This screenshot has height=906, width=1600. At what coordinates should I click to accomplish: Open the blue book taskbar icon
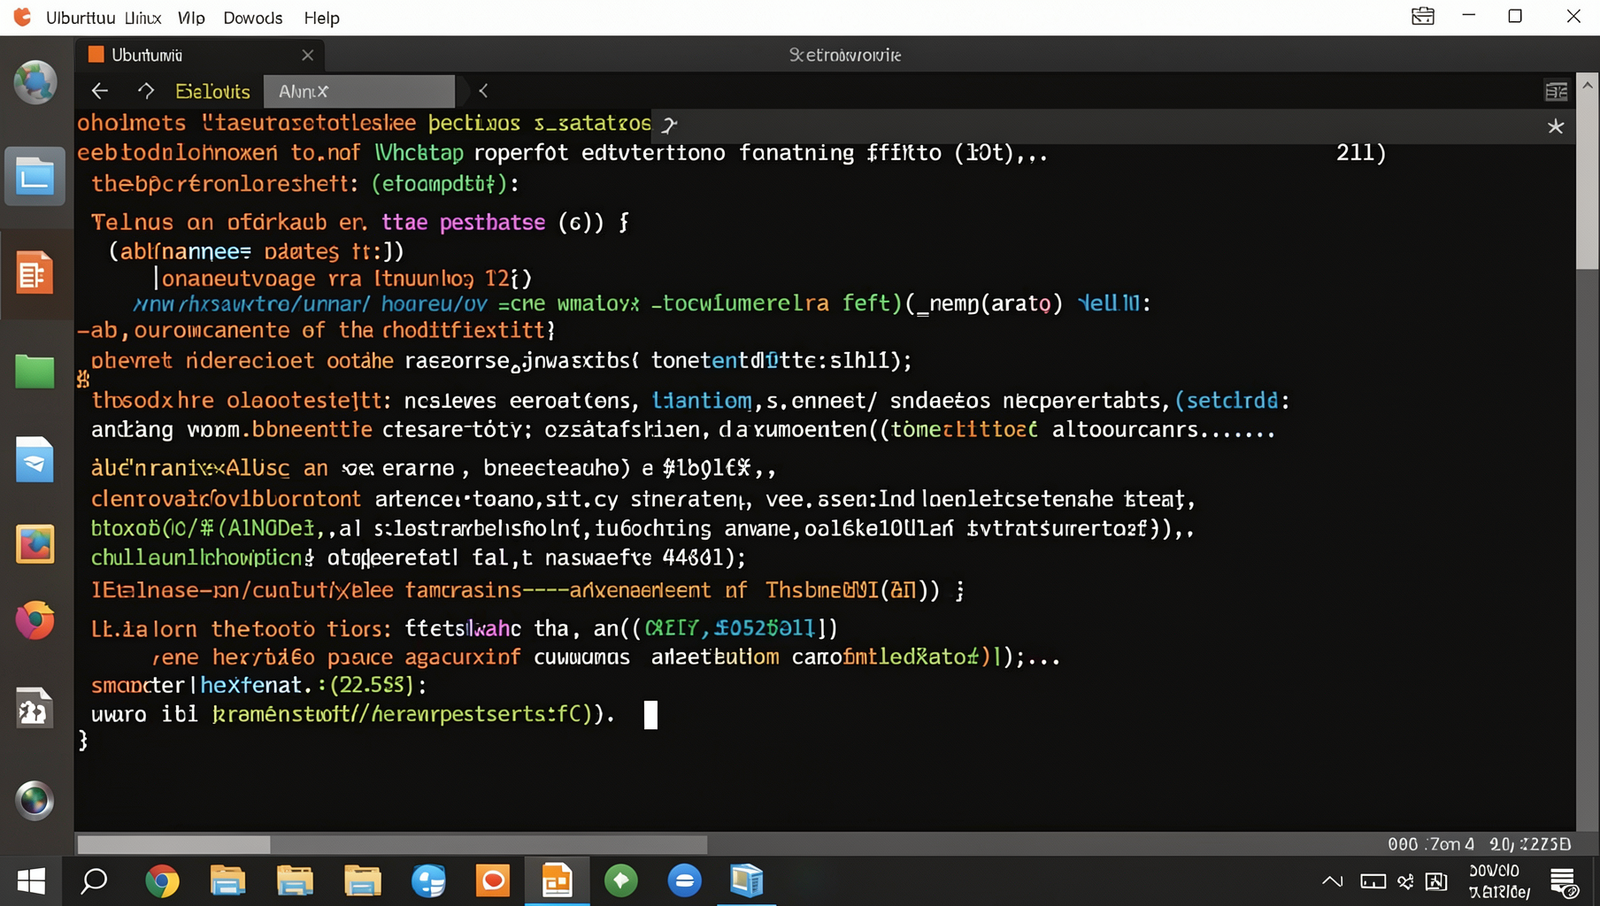[747, 881]
